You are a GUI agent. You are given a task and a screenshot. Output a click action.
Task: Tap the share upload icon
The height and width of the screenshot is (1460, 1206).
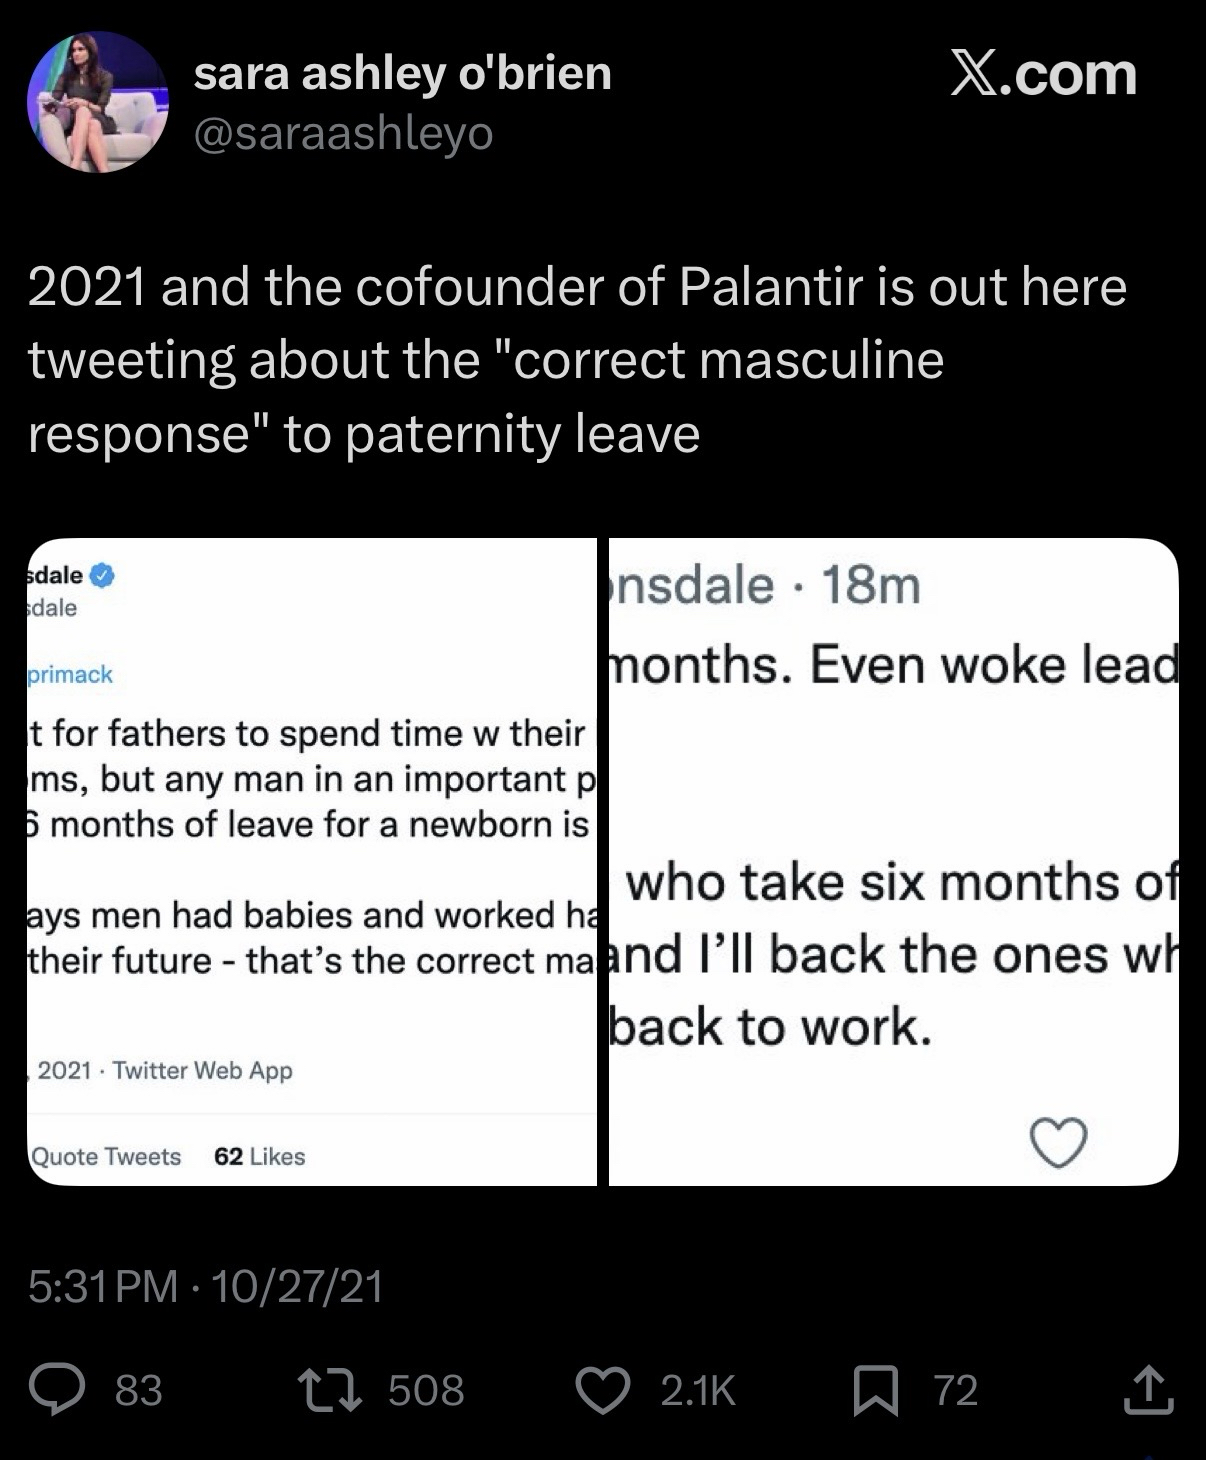click(1147, 1390)
